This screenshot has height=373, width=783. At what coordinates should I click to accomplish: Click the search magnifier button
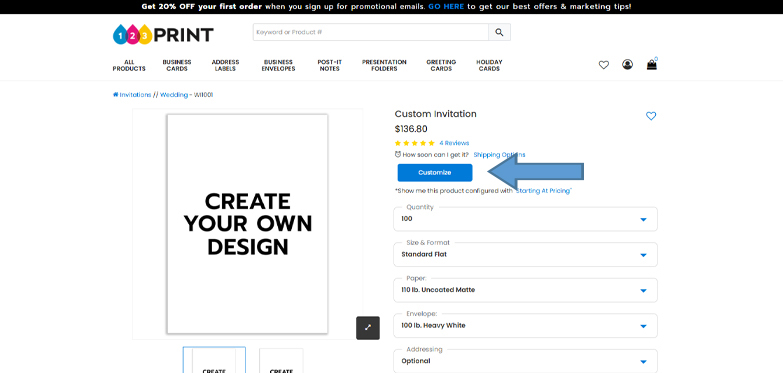499,32
